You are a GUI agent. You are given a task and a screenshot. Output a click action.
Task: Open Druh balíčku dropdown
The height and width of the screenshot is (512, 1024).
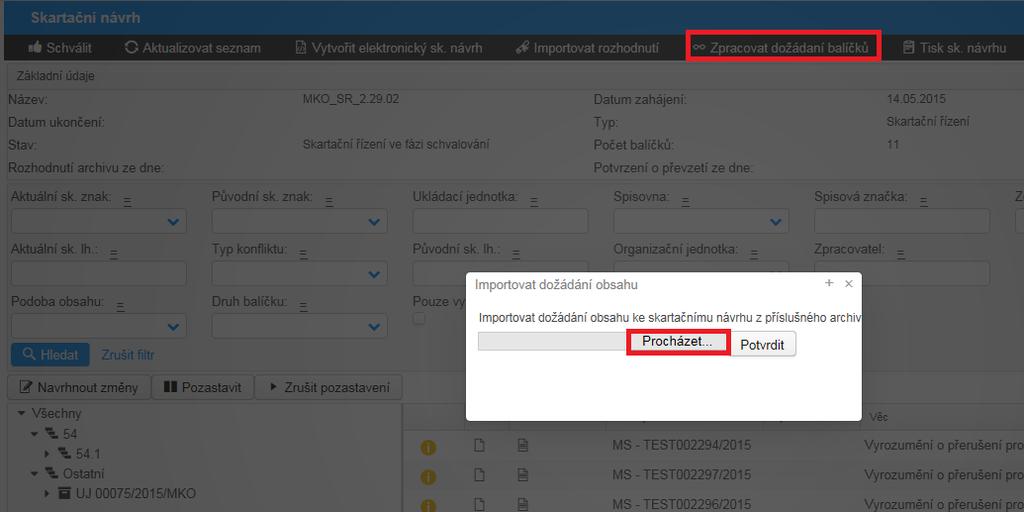299,327
